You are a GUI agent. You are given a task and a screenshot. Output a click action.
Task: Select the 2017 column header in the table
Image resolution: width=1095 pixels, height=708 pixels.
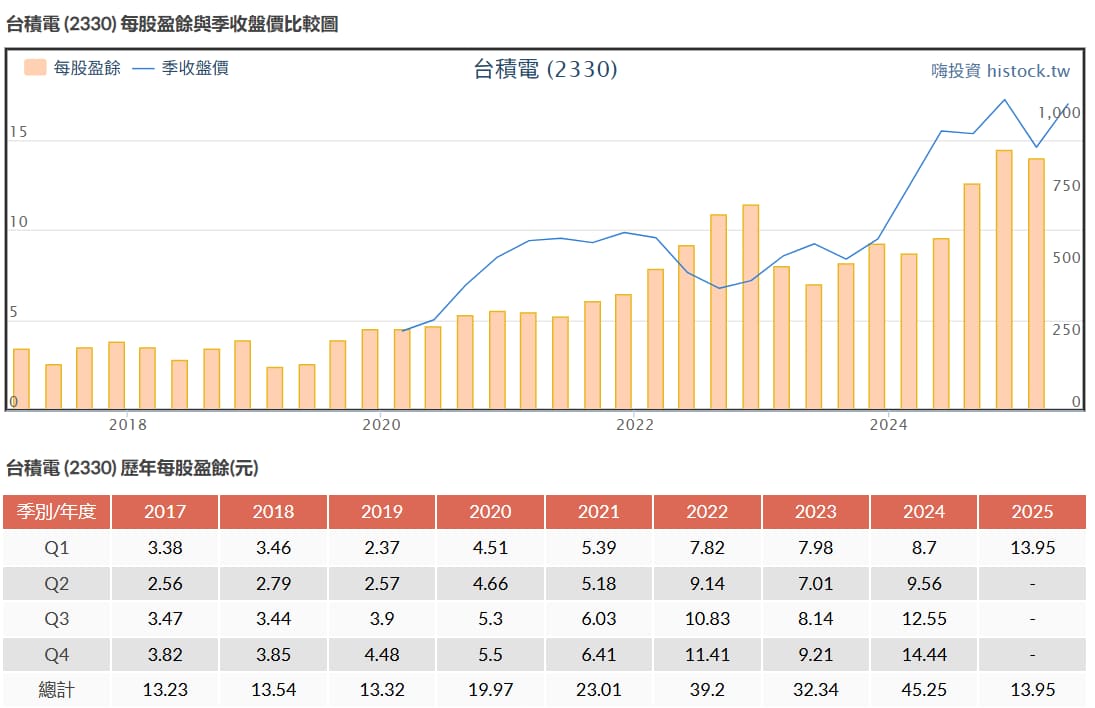(x=165, y=512)
